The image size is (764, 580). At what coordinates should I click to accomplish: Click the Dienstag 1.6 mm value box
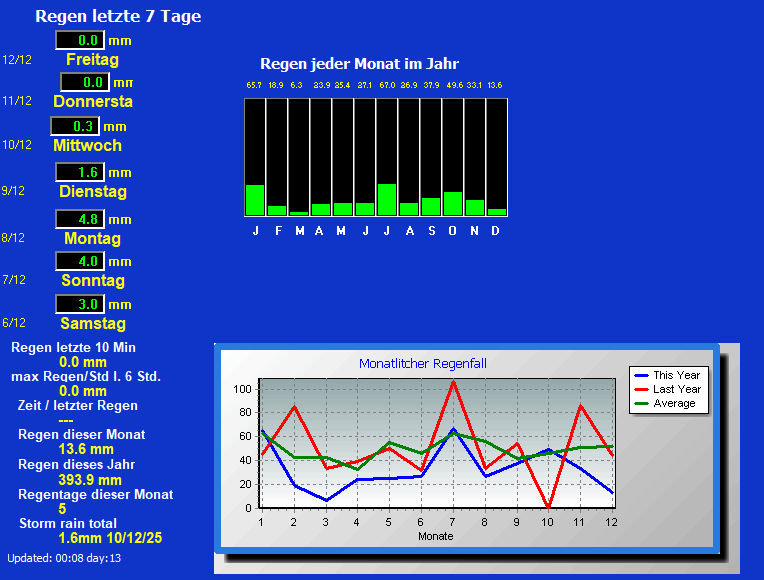(79, 172)
